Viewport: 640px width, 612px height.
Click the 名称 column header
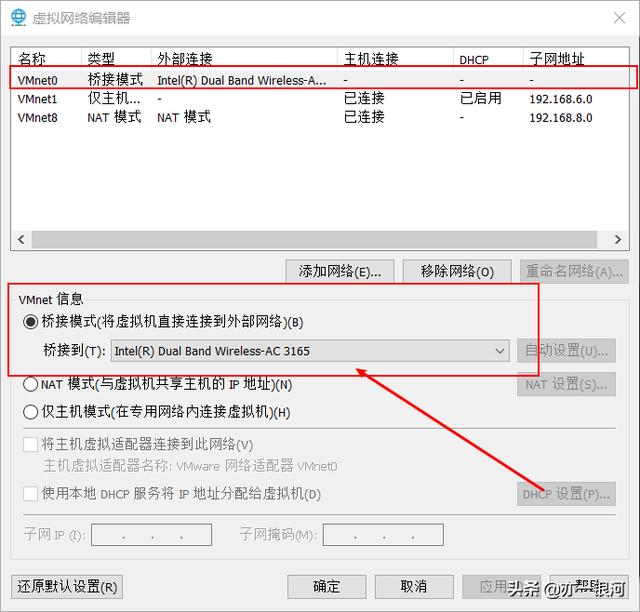(x=46, y=59)
